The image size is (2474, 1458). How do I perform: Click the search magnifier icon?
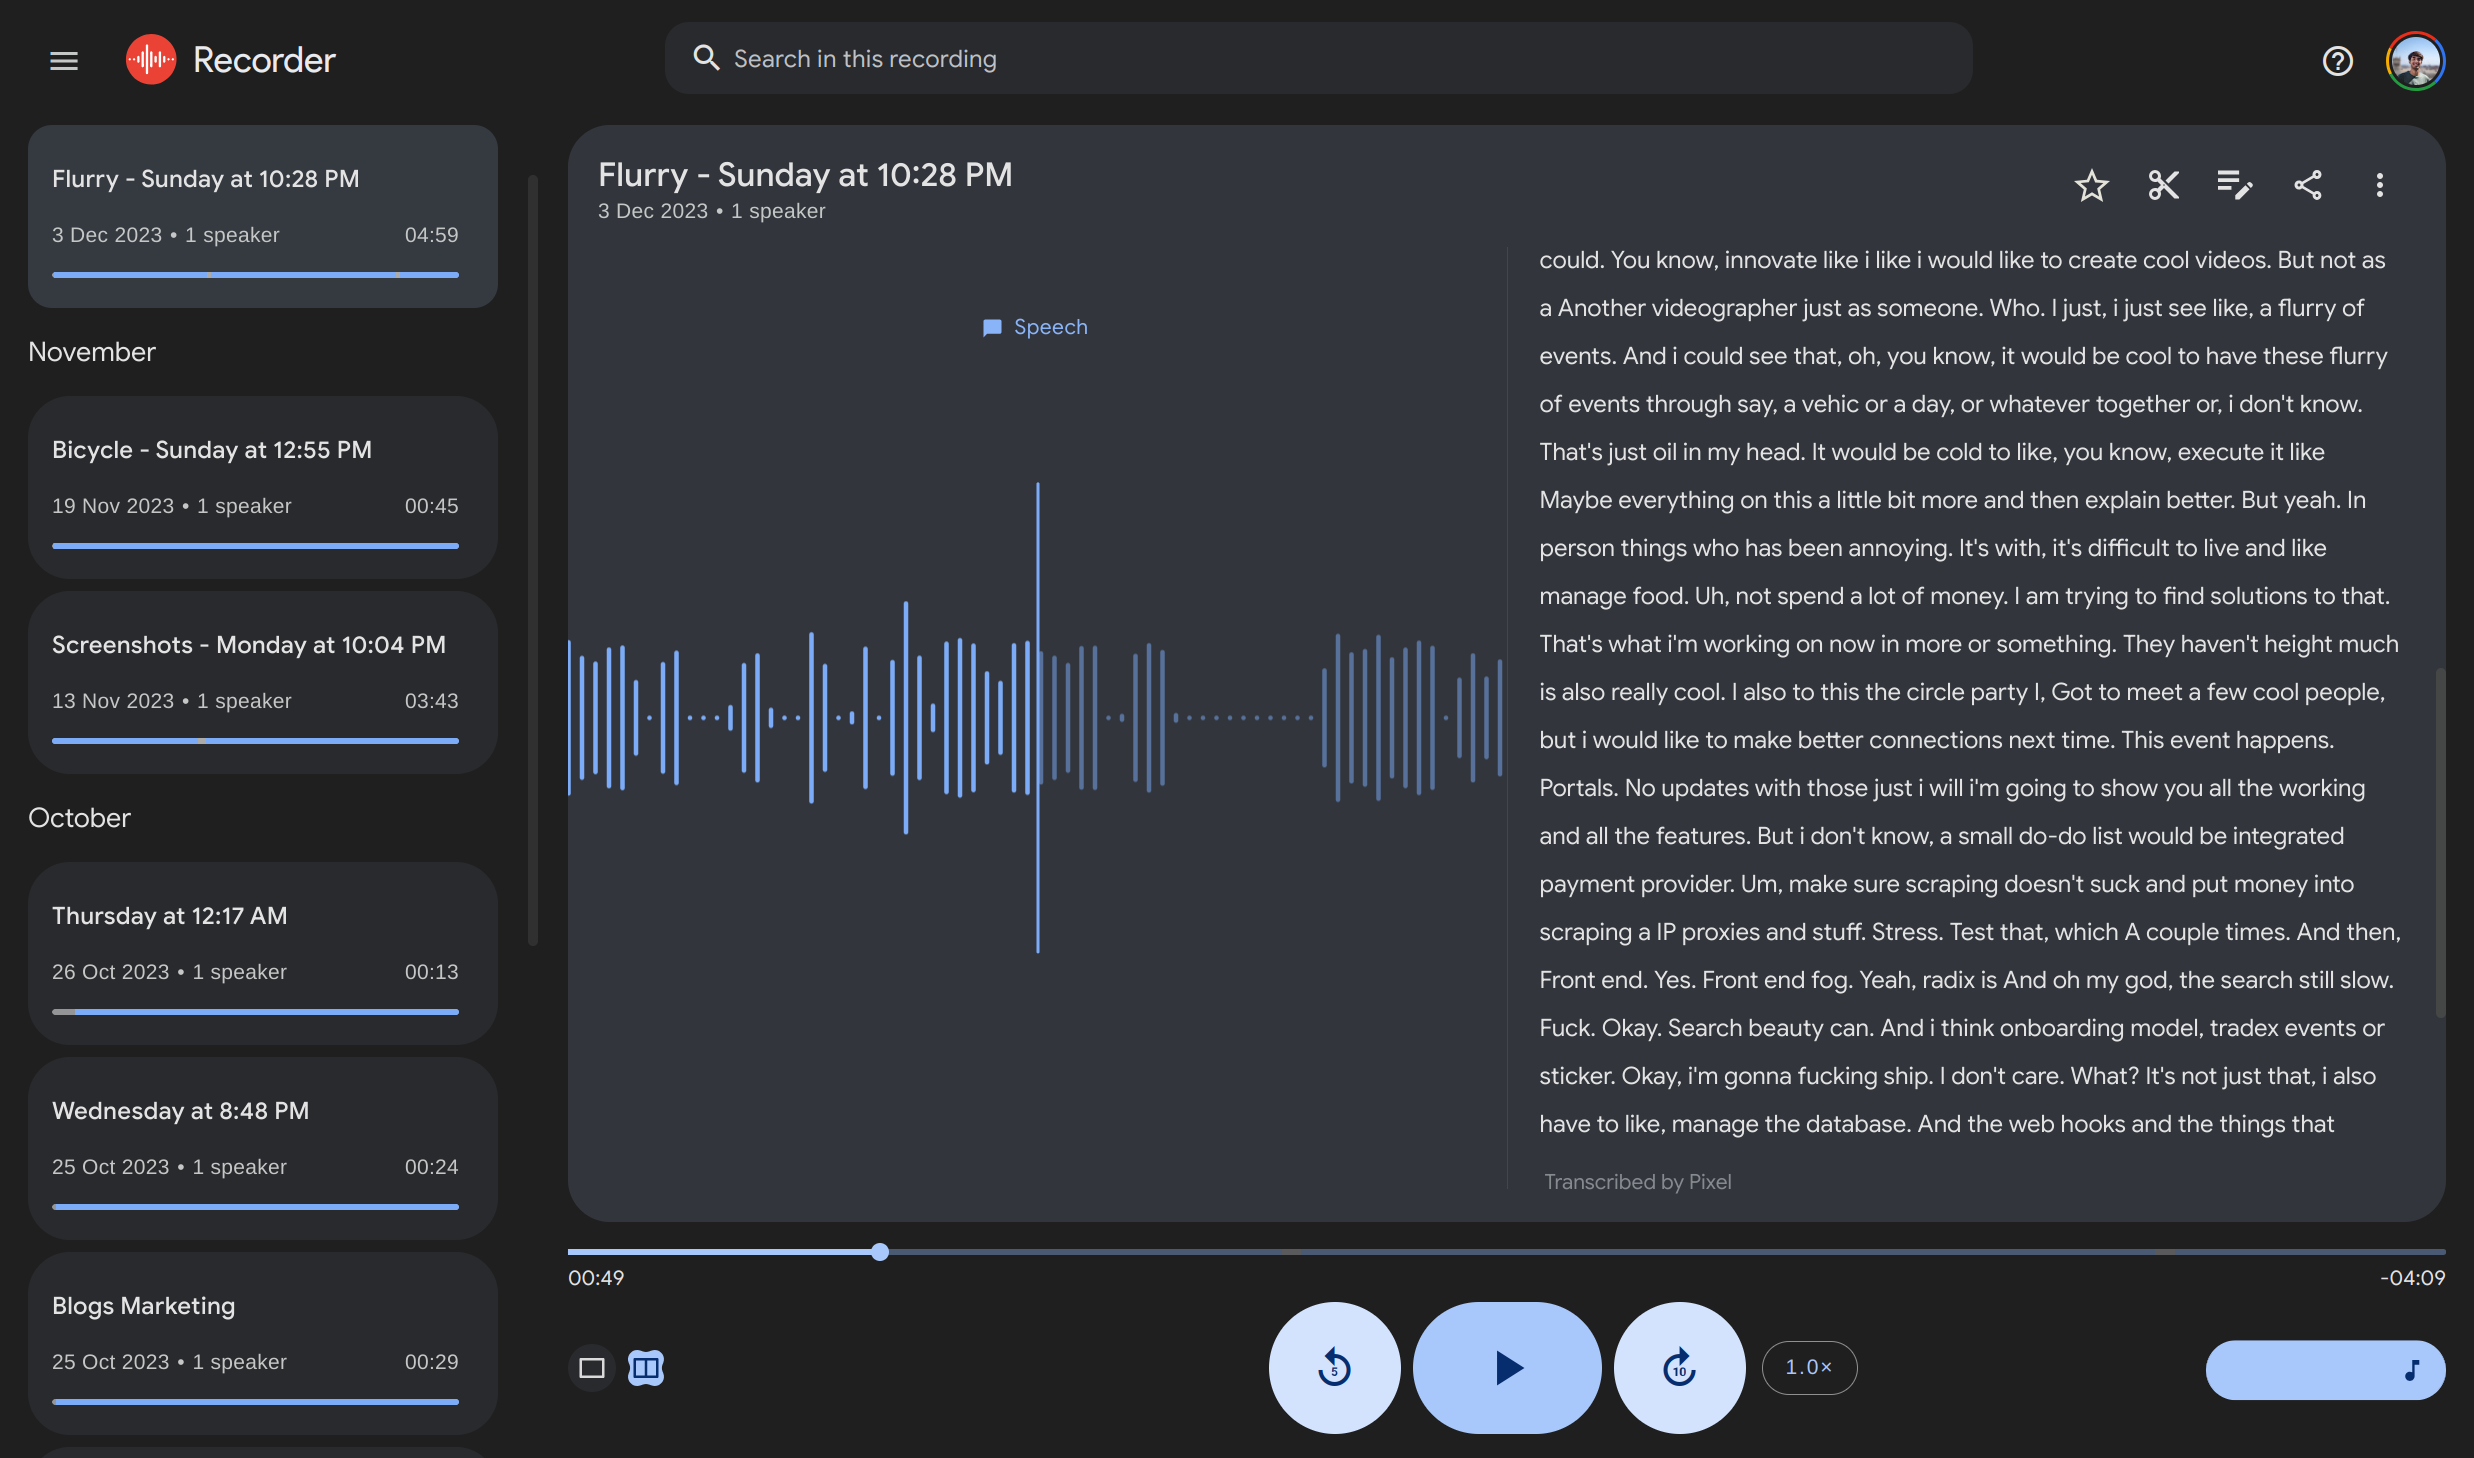[x=706, y=58]
